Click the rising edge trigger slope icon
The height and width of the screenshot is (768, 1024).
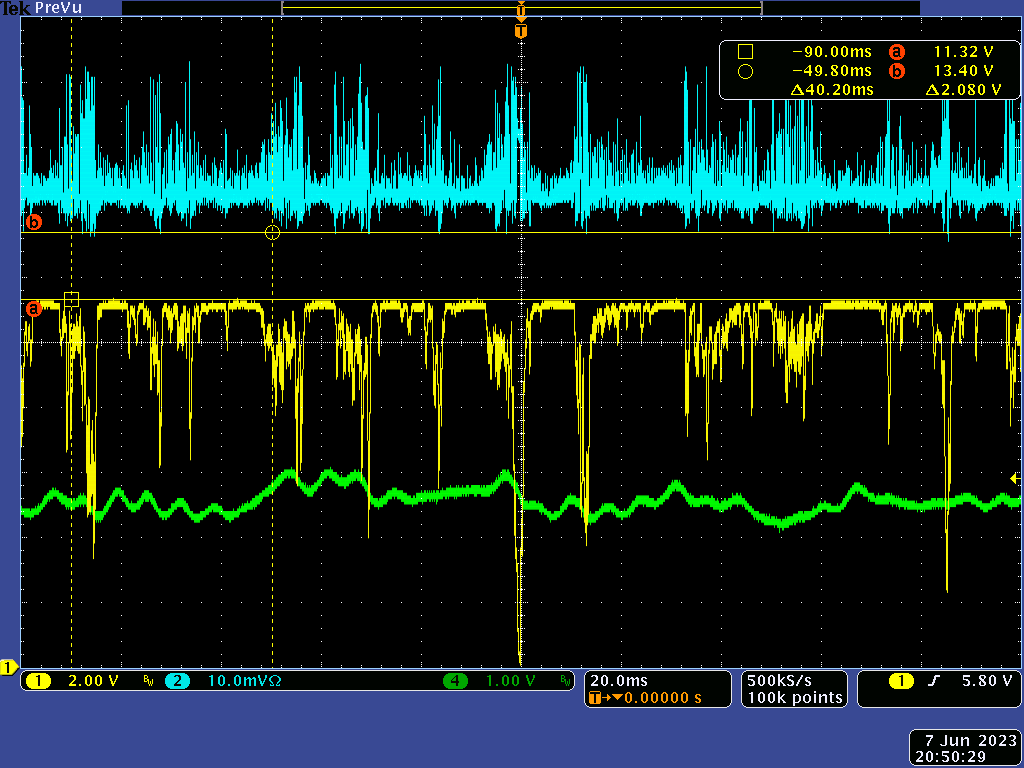[x=934, y=681]
